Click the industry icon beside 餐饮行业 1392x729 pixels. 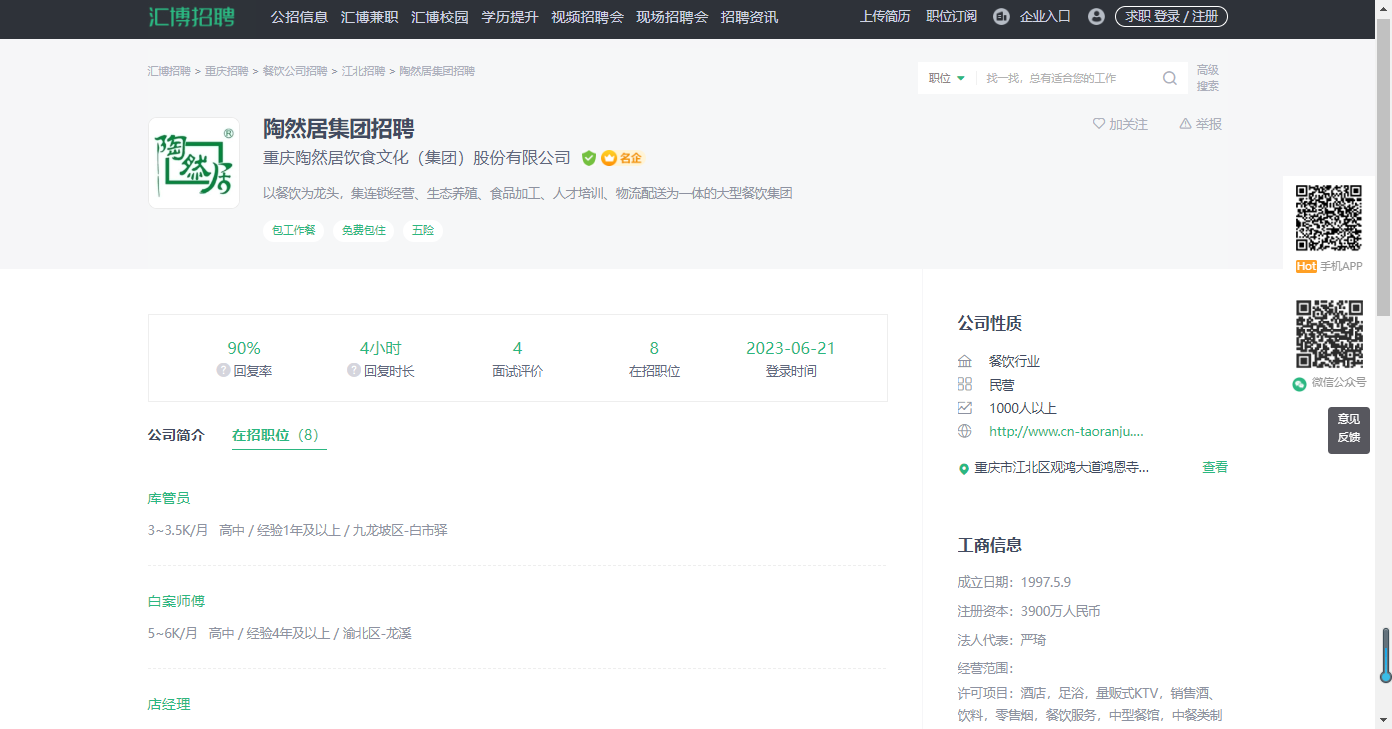[x=964, y=361]
